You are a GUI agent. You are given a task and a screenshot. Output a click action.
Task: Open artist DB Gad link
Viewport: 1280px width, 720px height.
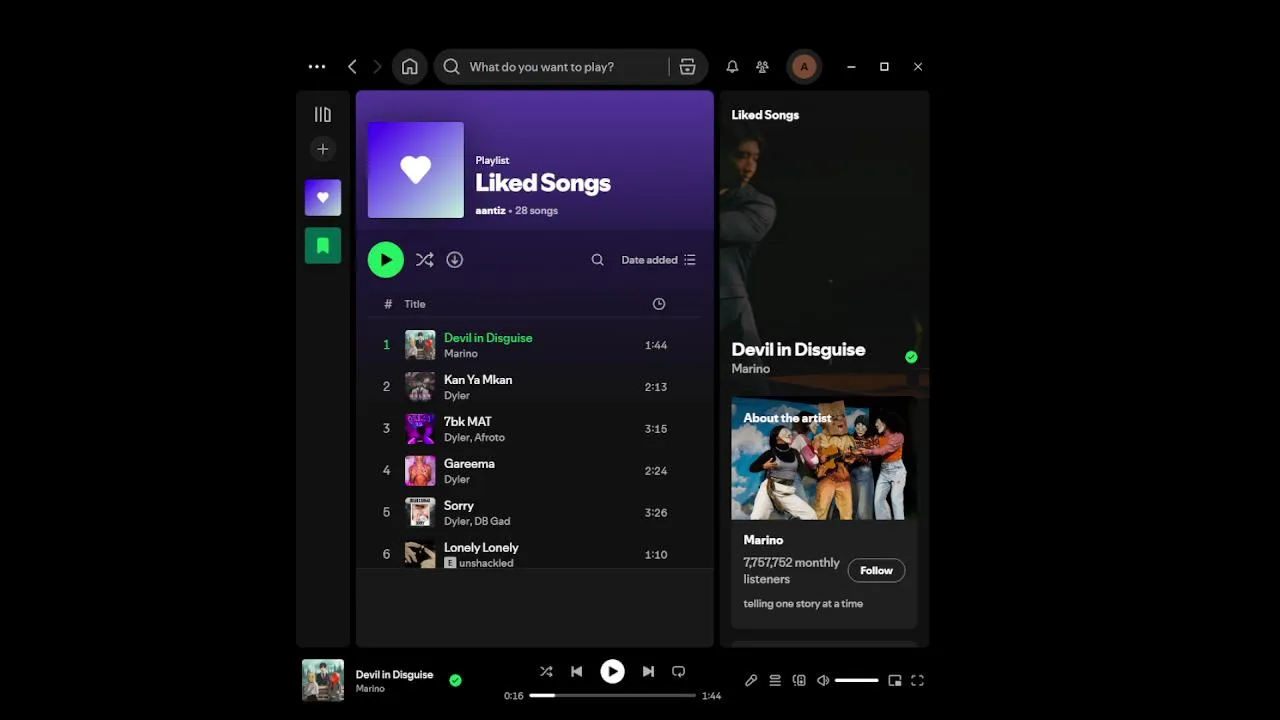(492, 522)
